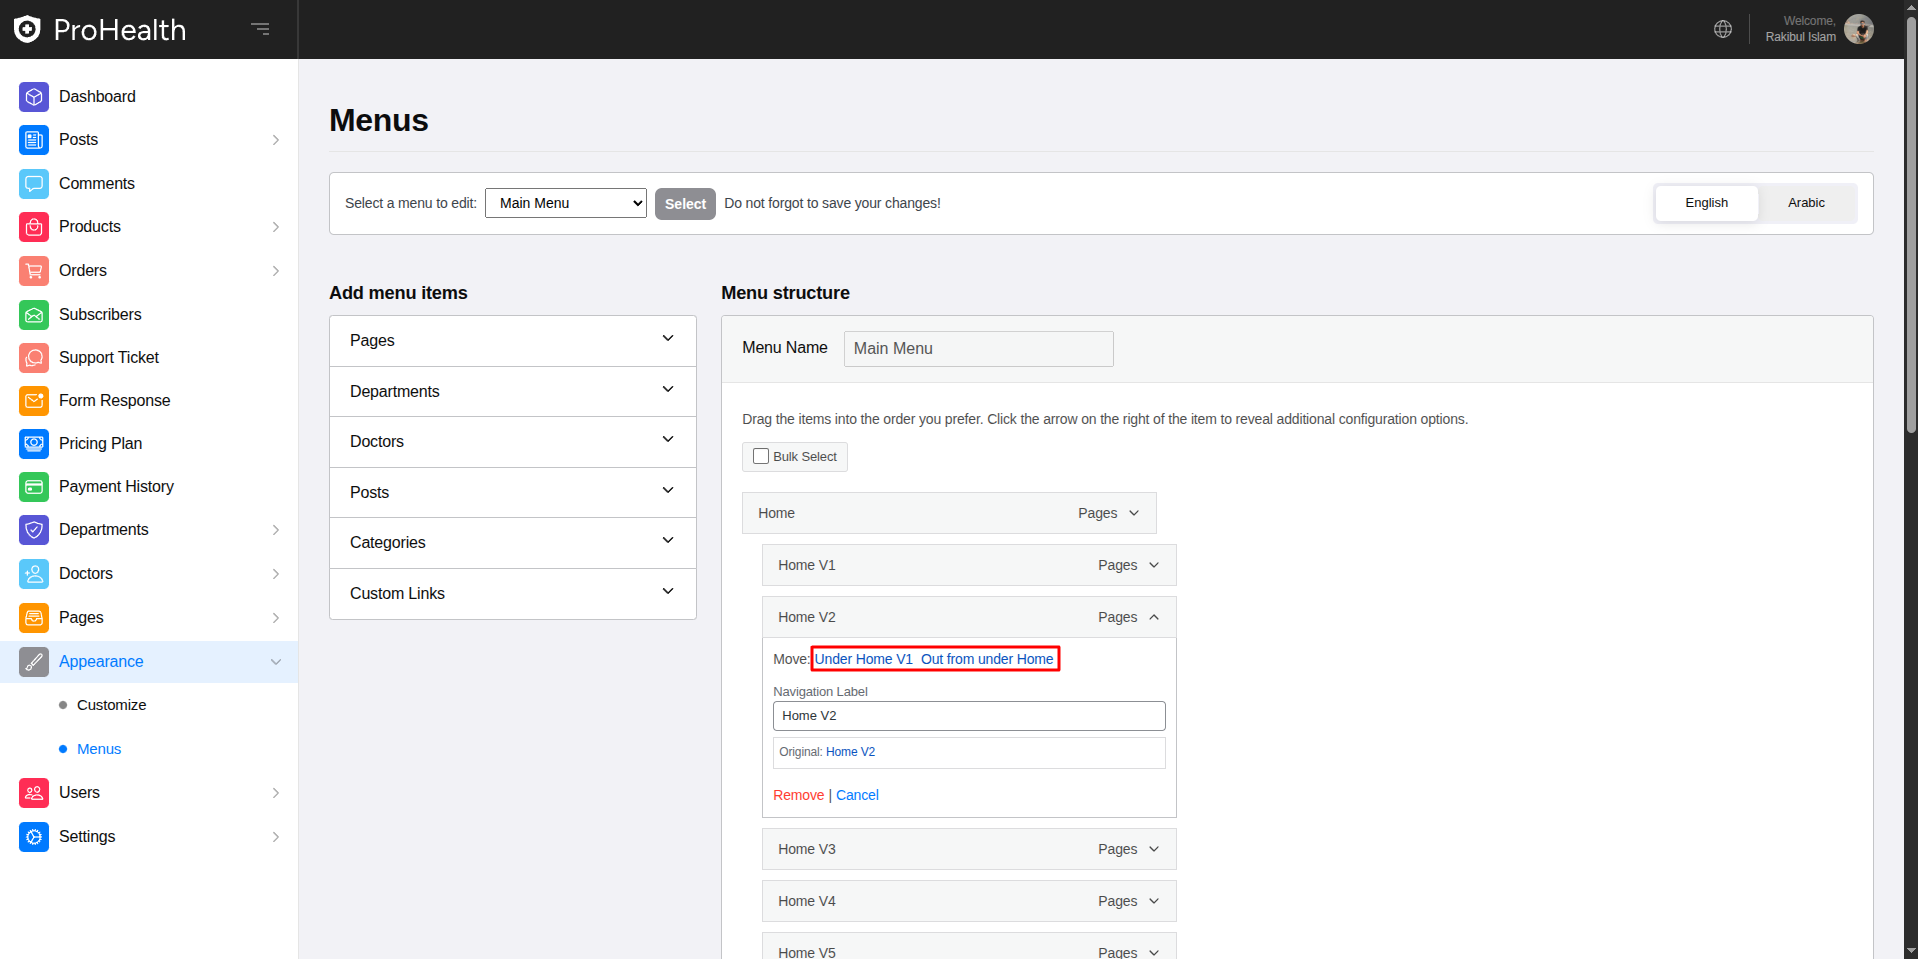Click the Posts sidebar icon
The image size is (1918, 959).
pyautogui.click(x=34, y=140)
